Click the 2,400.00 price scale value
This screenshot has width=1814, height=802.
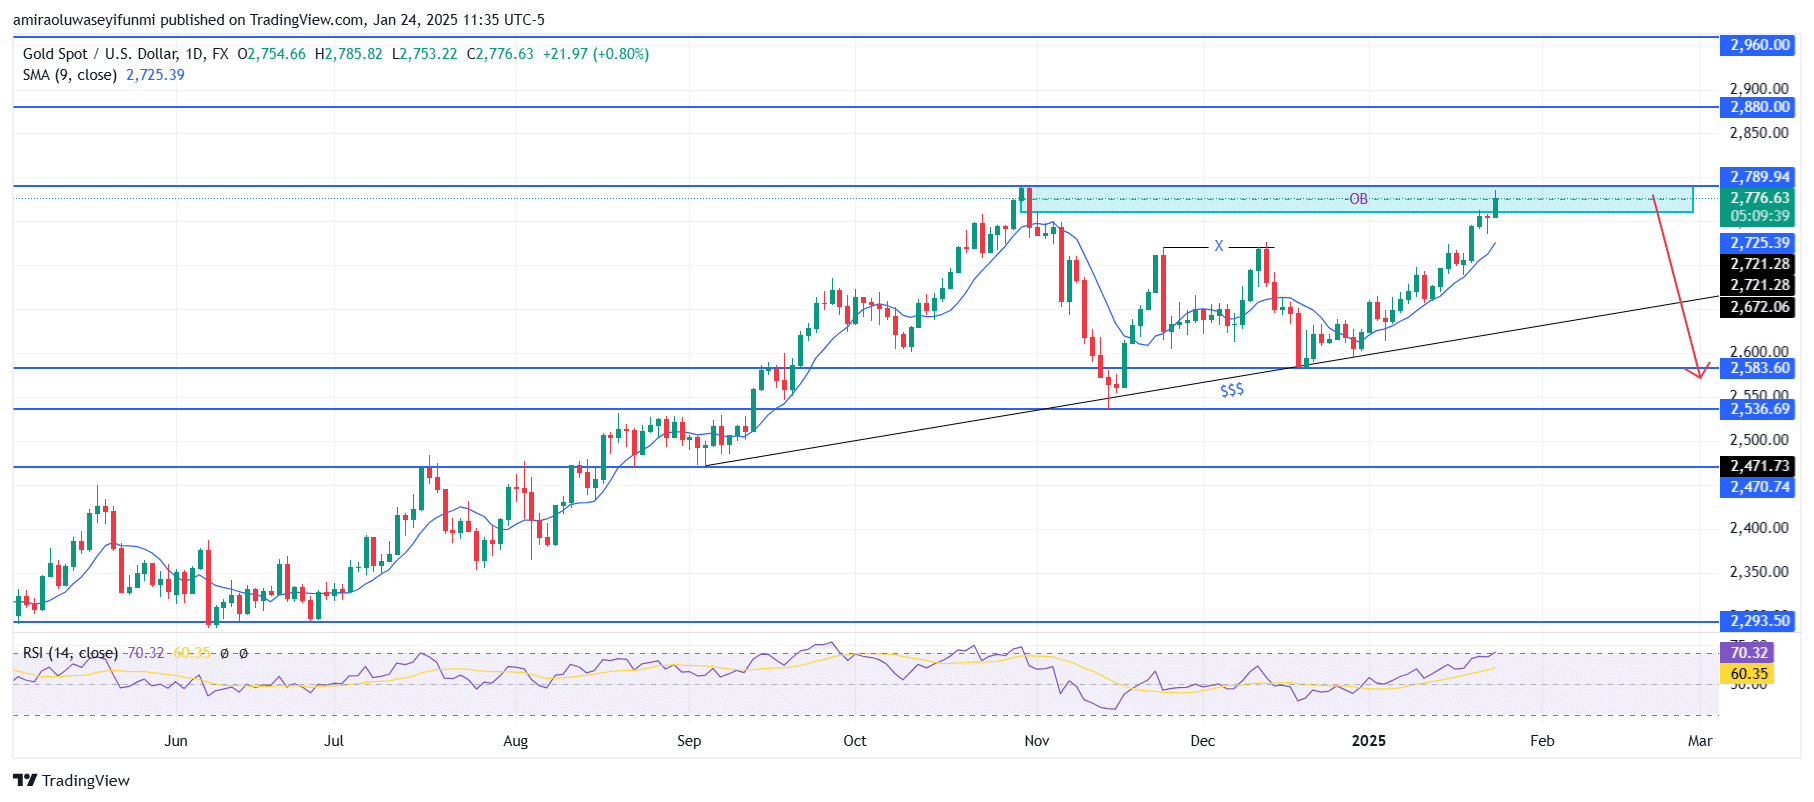(1759, 528)
